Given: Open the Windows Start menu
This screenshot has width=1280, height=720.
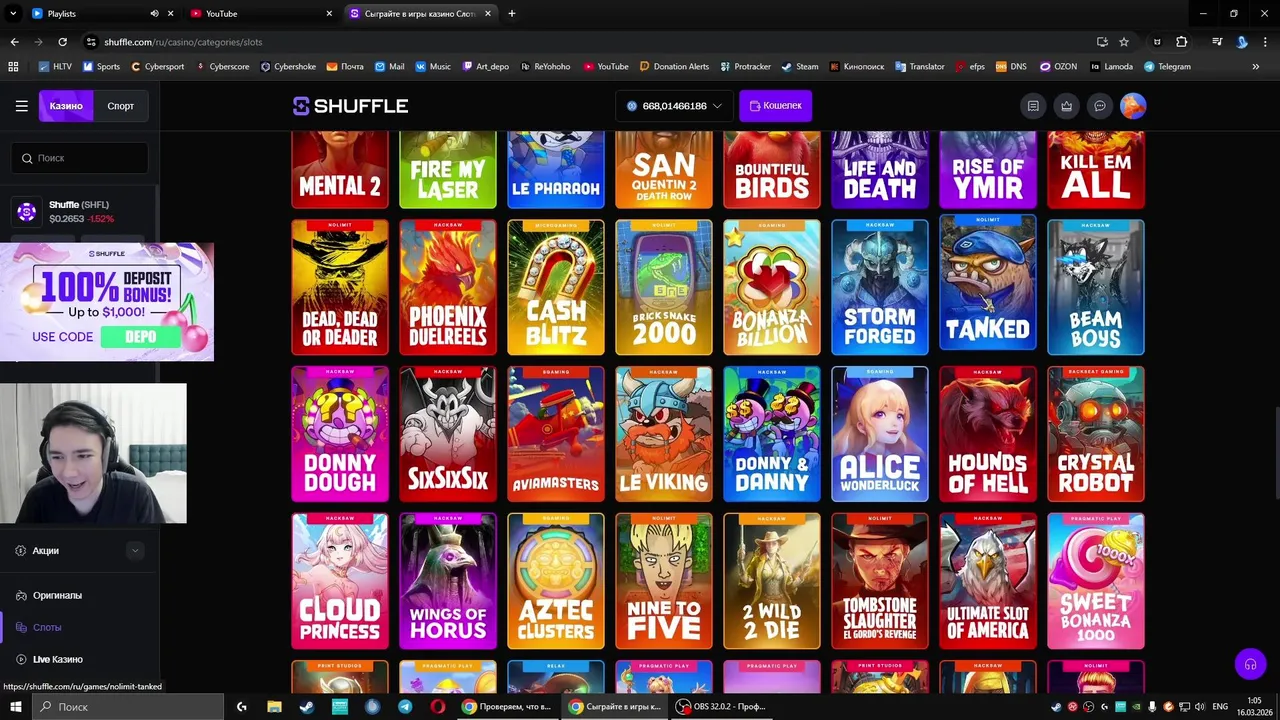Looking at the screenshot, I should point(15,706).
